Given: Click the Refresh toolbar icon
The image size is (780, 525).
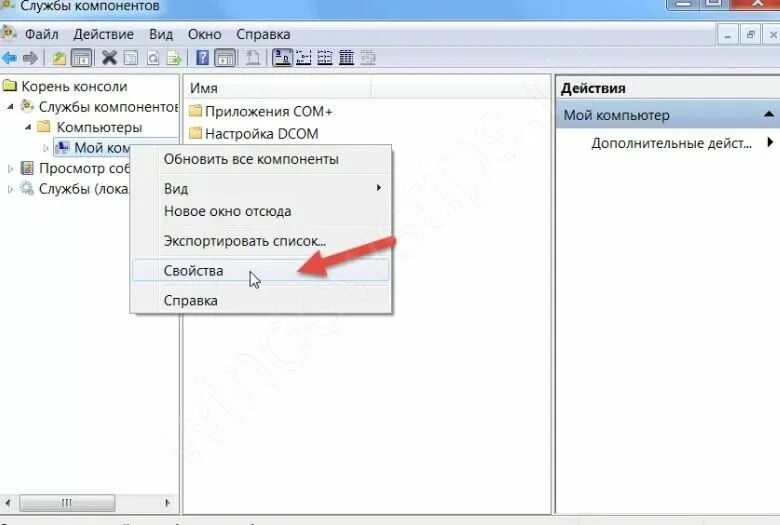Looking at the screenshot, I should tap(153, 58).
